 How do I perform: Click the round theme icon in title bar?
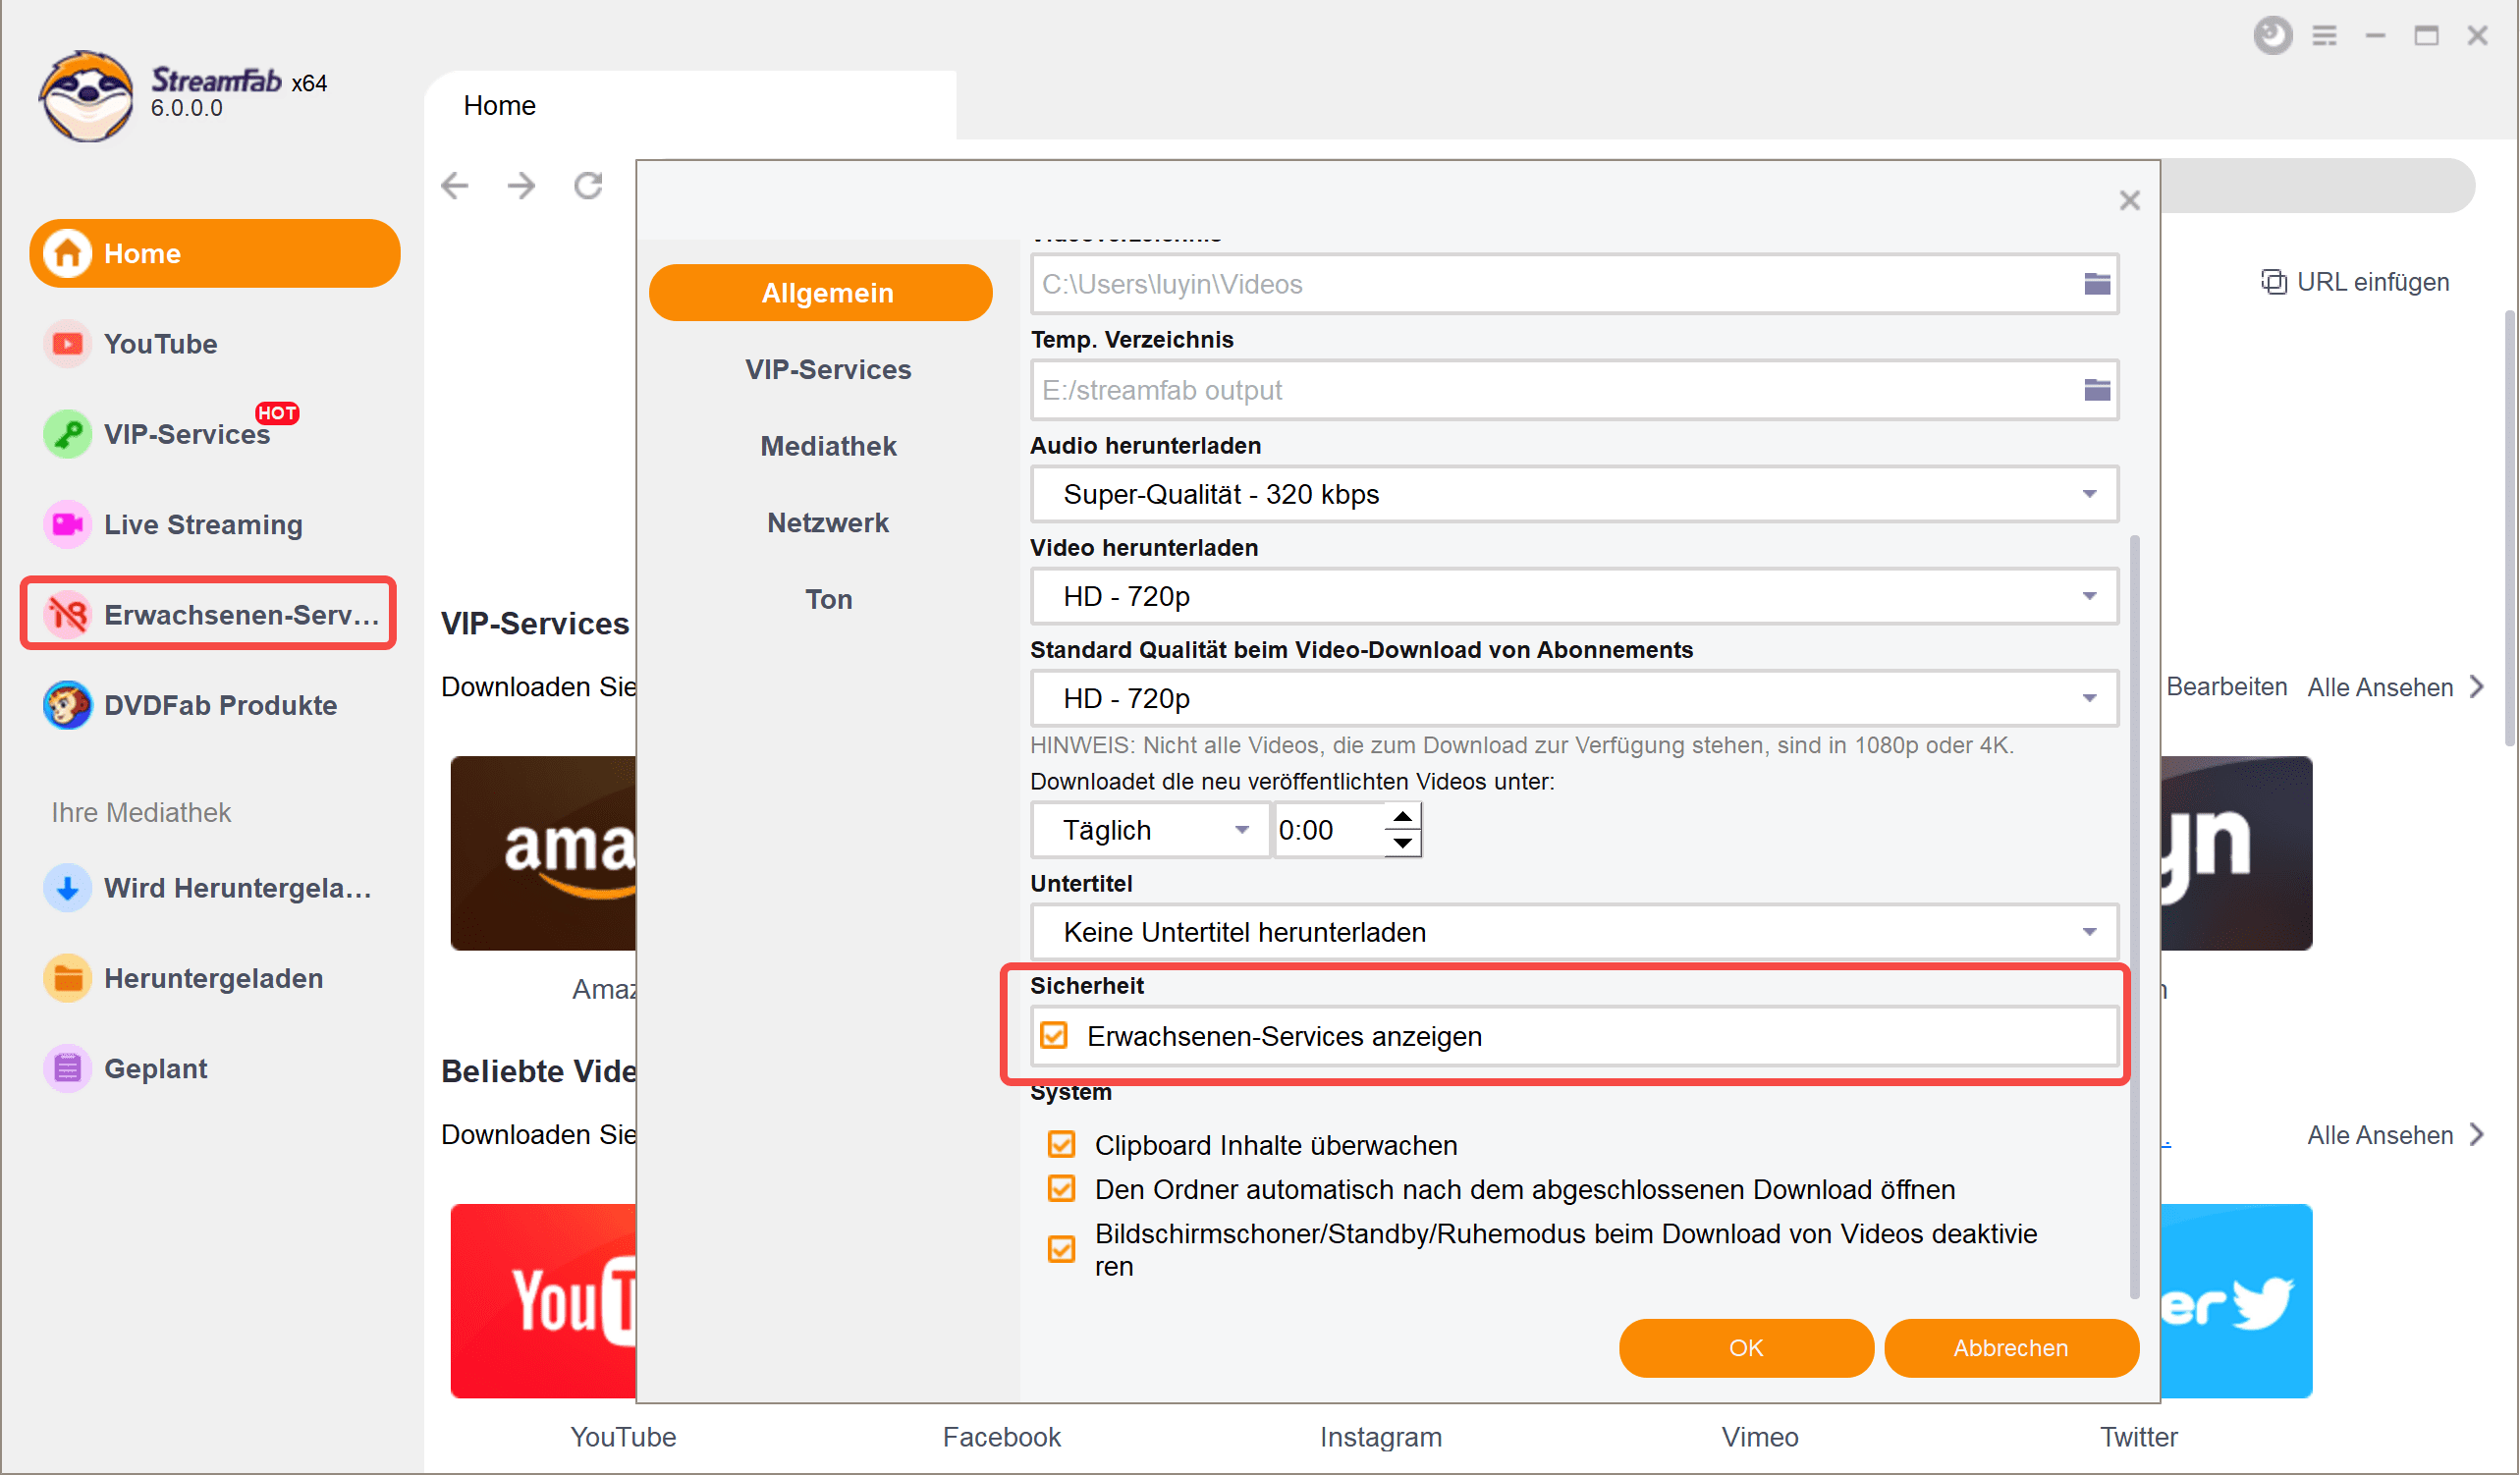coord(2272,36)
